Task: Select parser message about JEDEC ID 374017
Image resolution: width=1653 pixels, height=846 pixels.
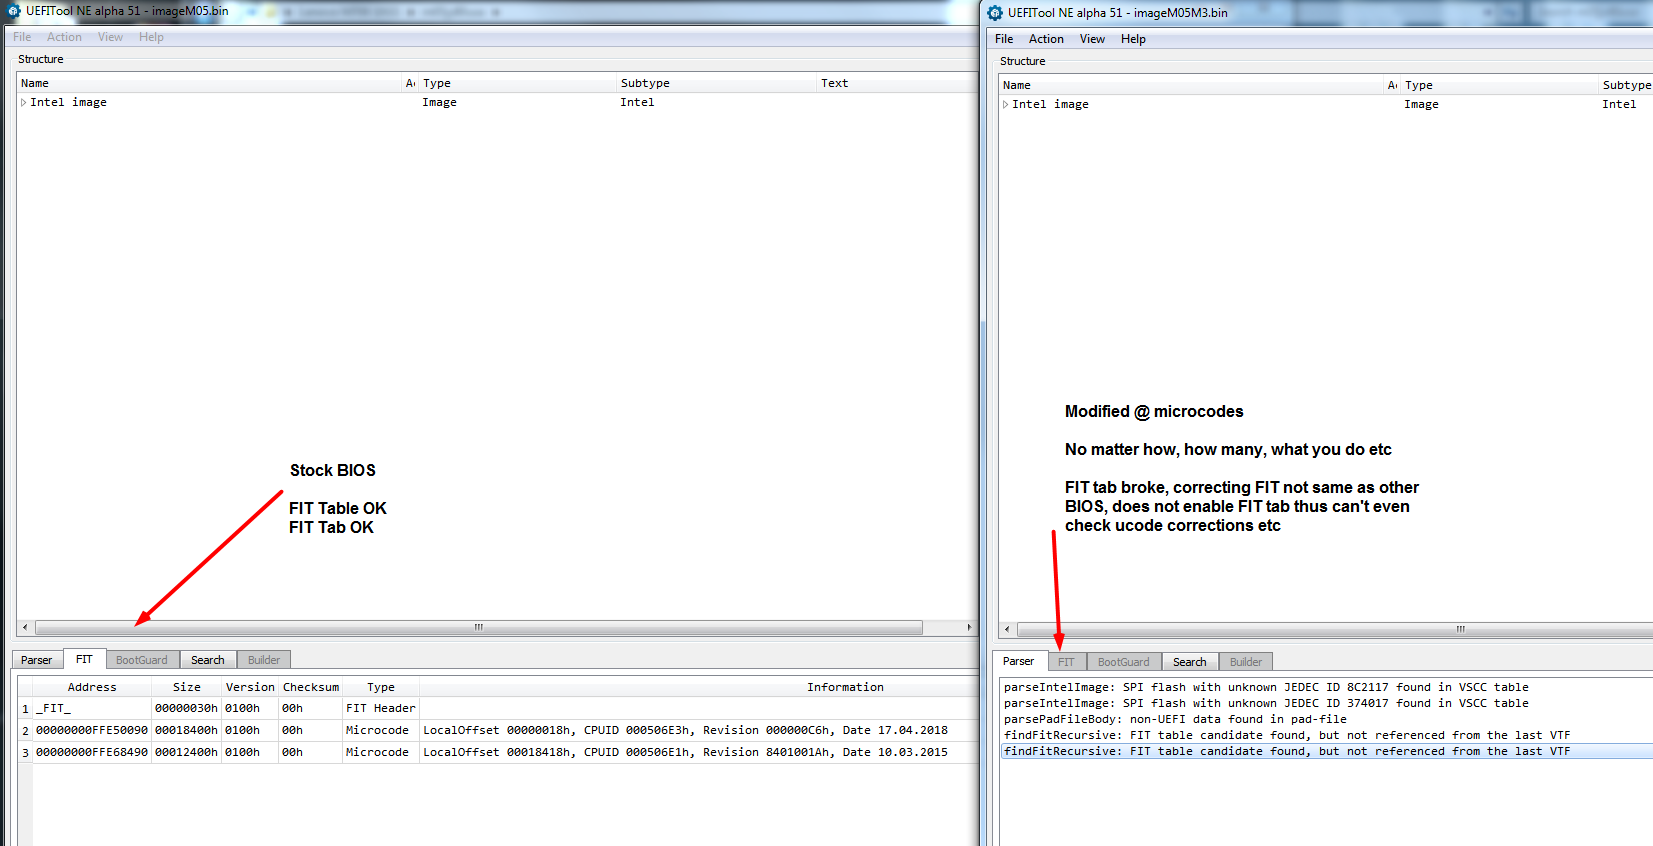Action: pos(1266,703)
